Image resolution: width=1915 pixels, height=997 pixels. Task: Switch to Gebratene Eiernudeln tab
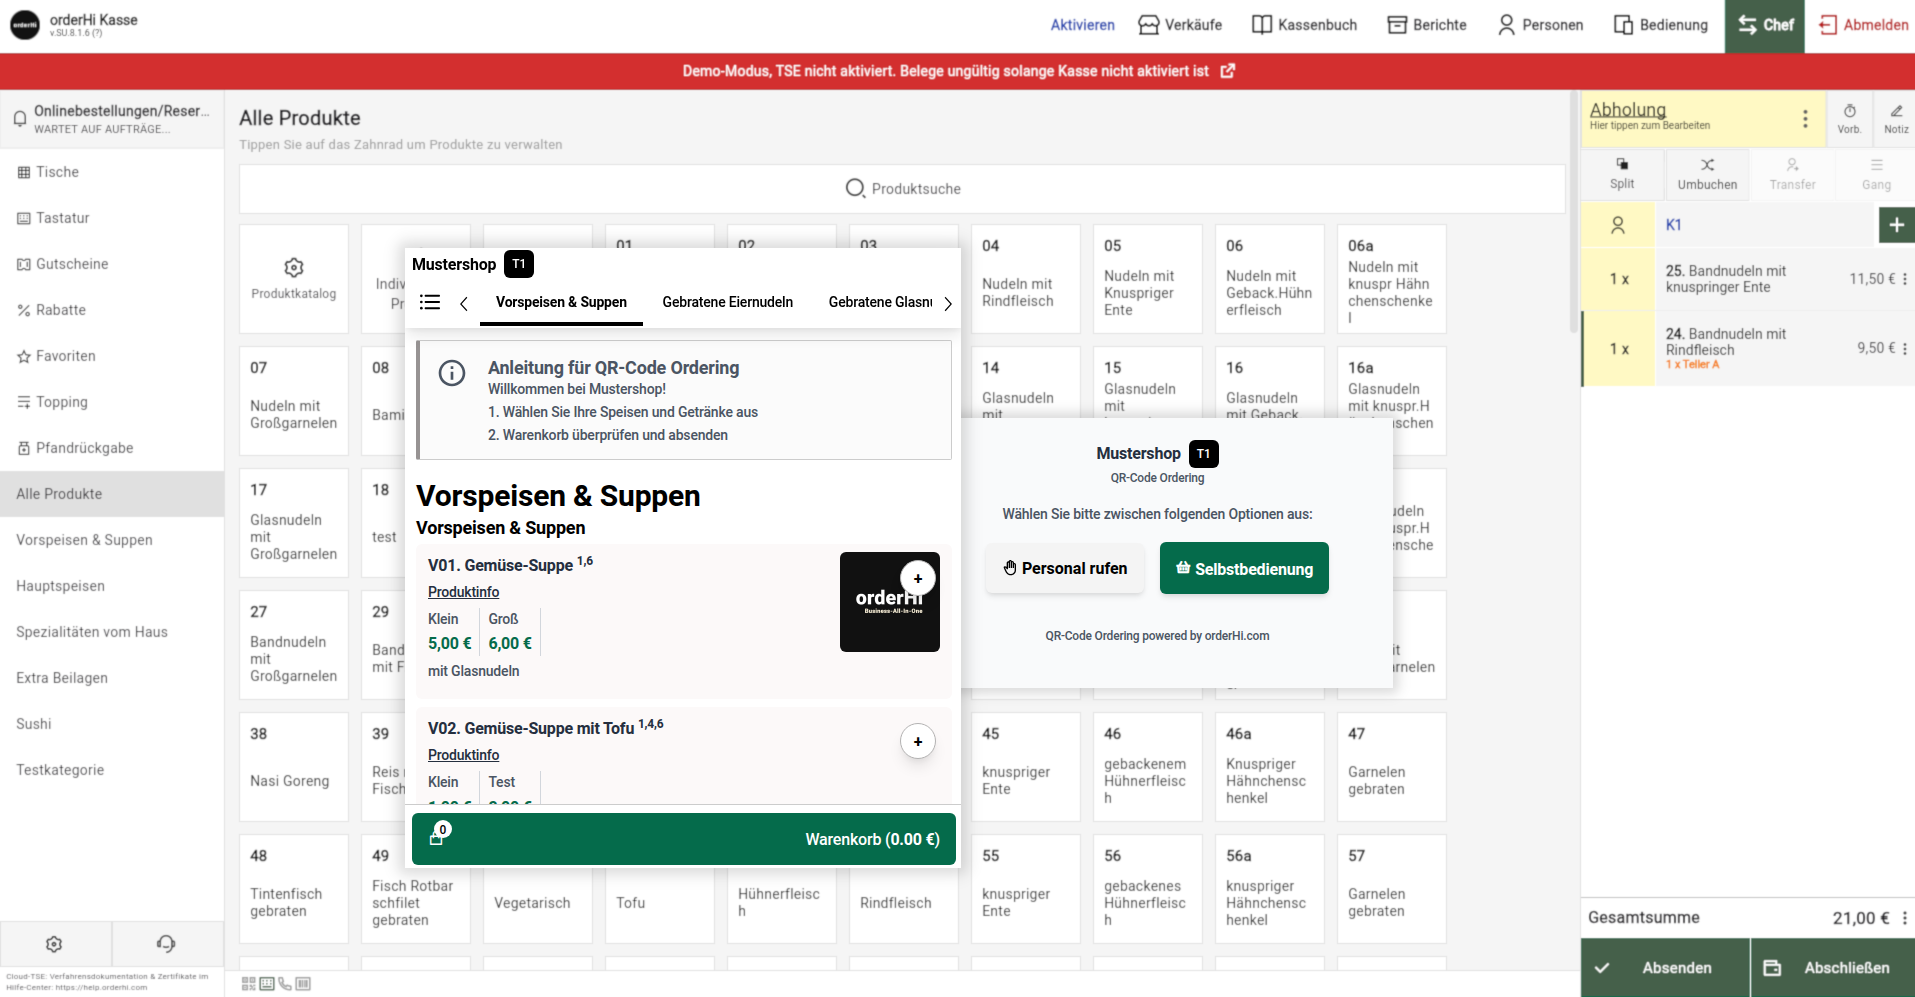[727, 302]
